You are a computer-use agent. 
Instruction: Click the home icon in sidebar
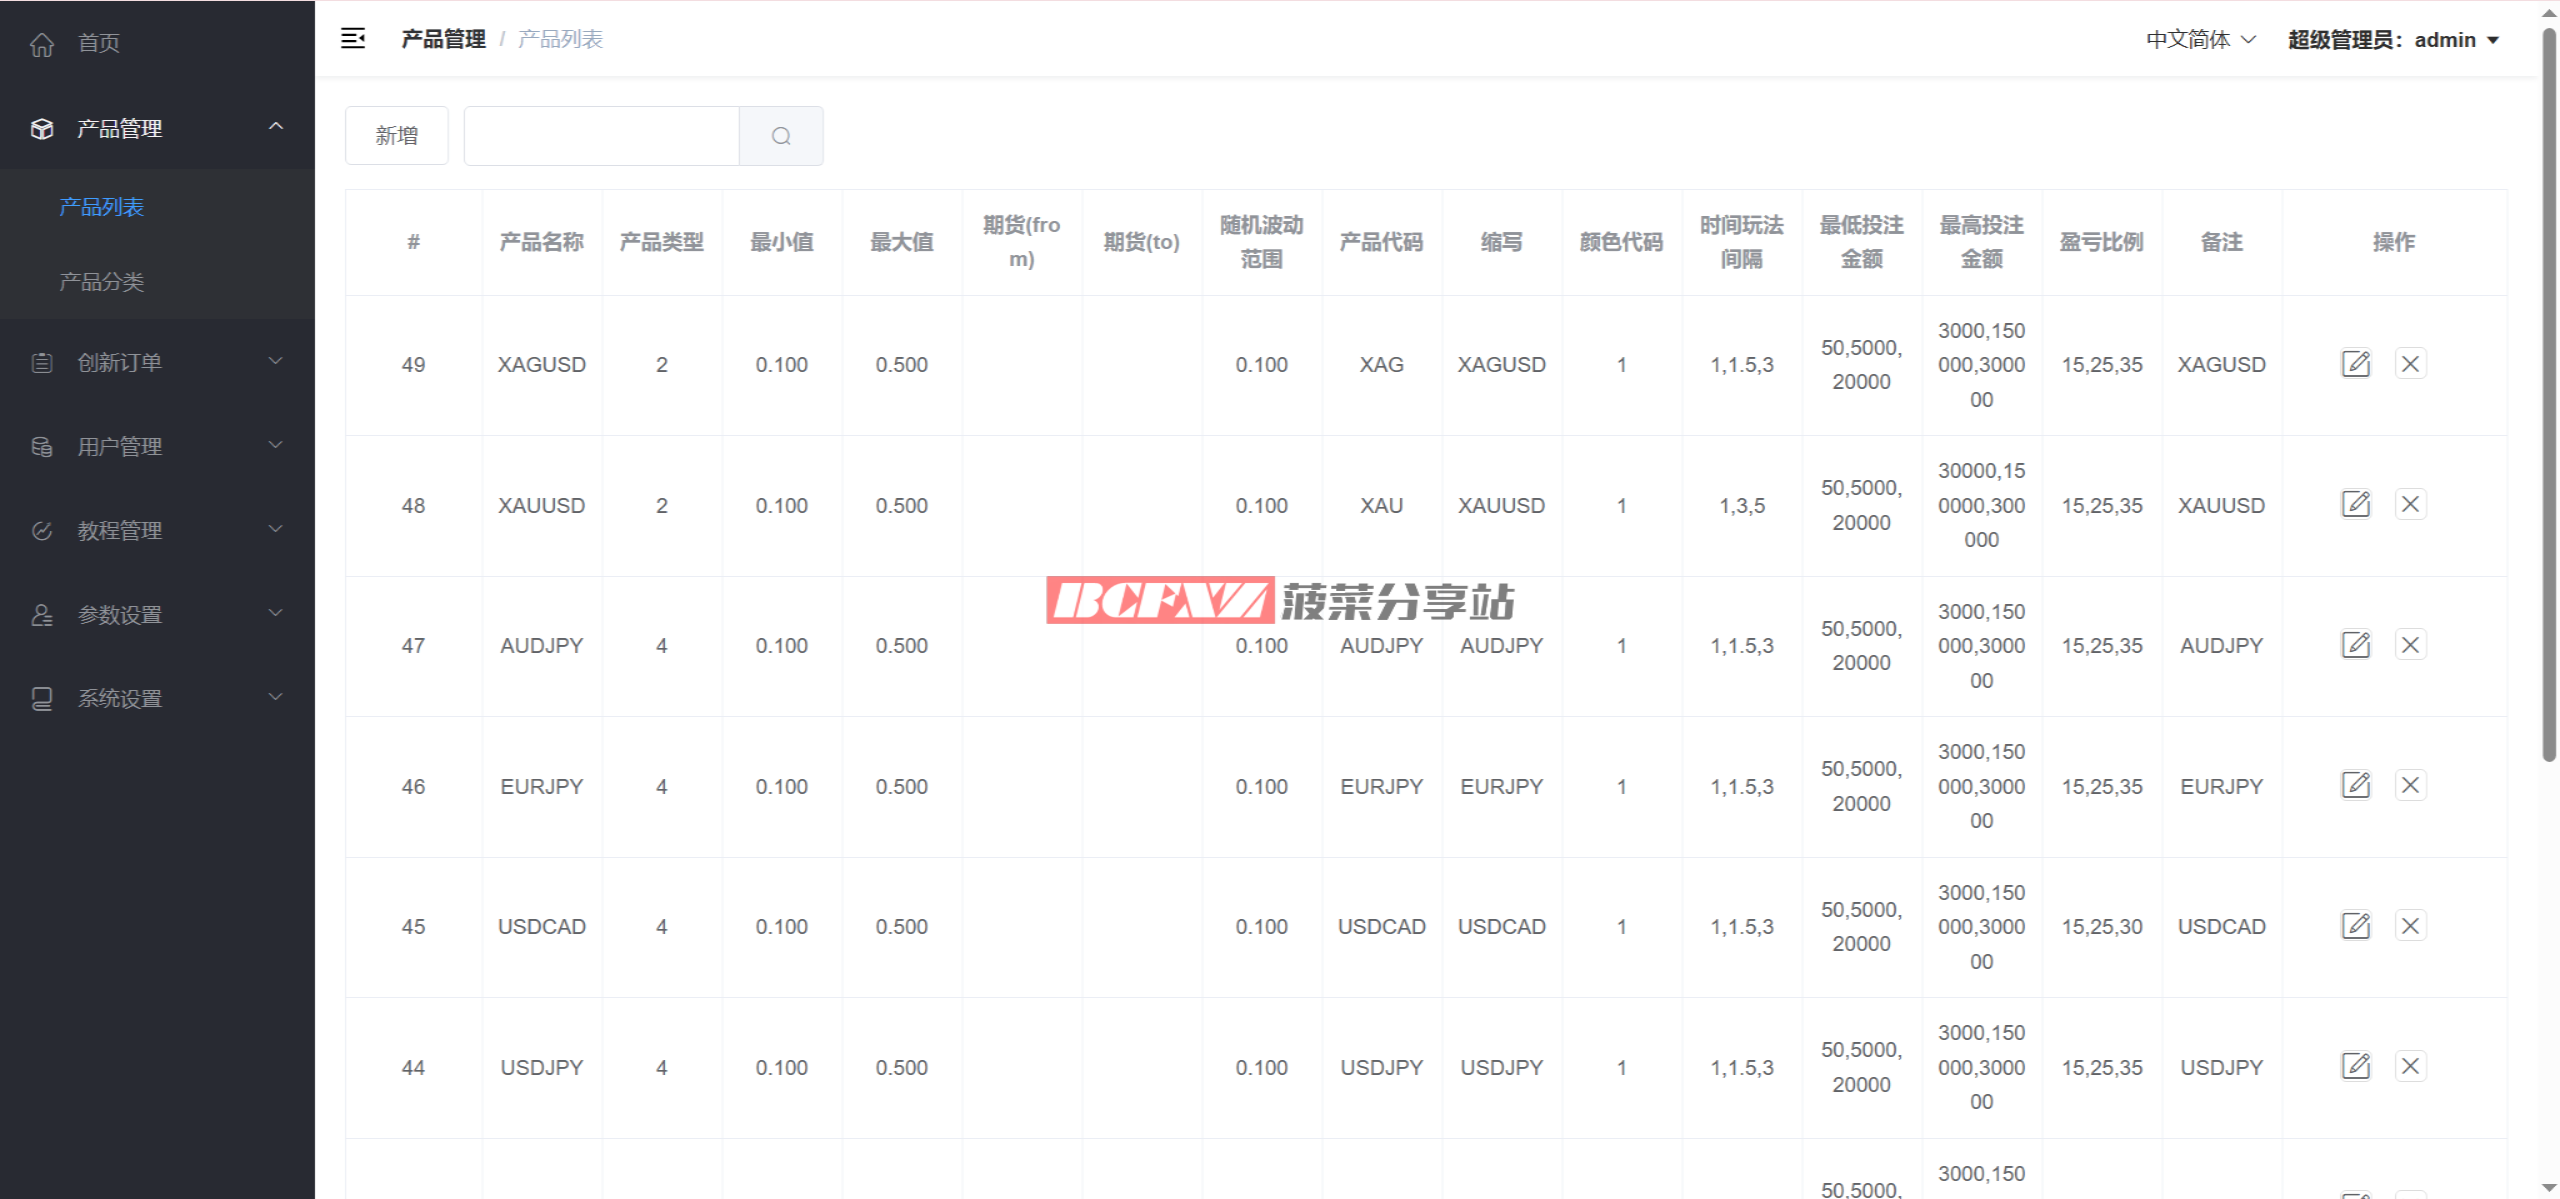pos(42,44)
